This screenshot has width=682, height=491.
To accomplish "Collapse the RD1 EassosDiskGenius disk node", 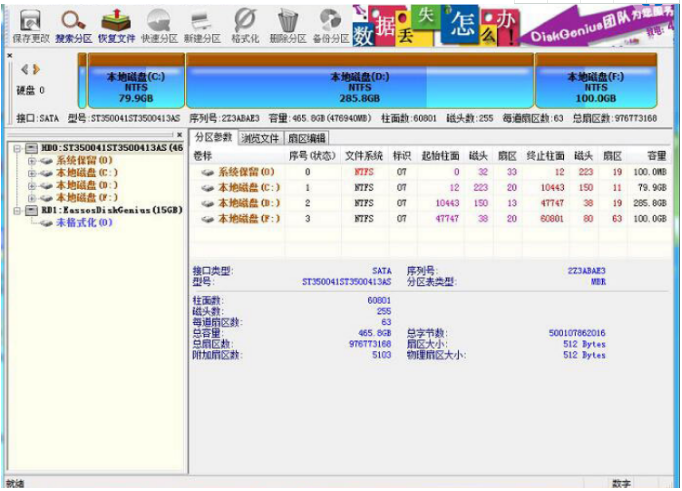I will tap(18, 210).
